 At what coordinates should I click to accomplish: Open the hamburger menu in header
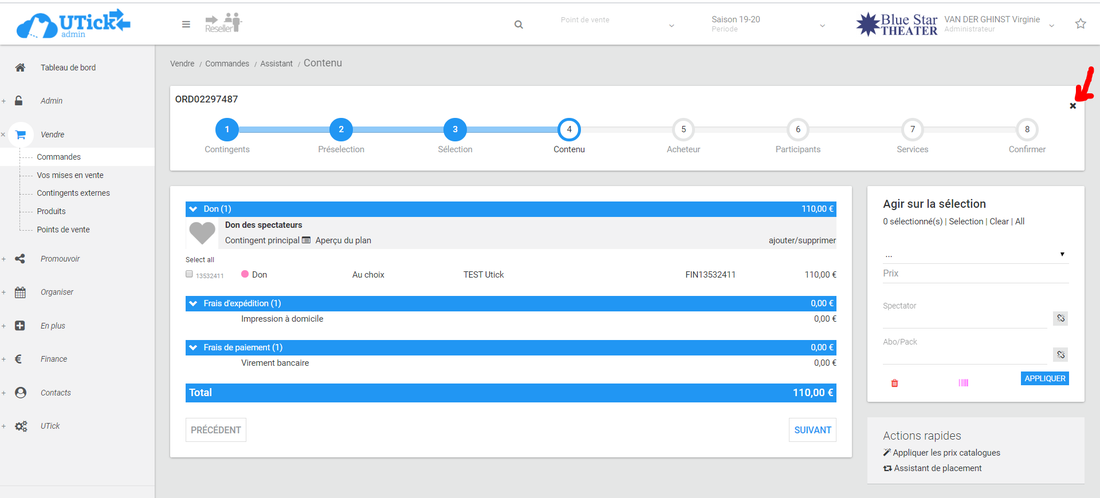pyautogui.click(x=186, y=24)
